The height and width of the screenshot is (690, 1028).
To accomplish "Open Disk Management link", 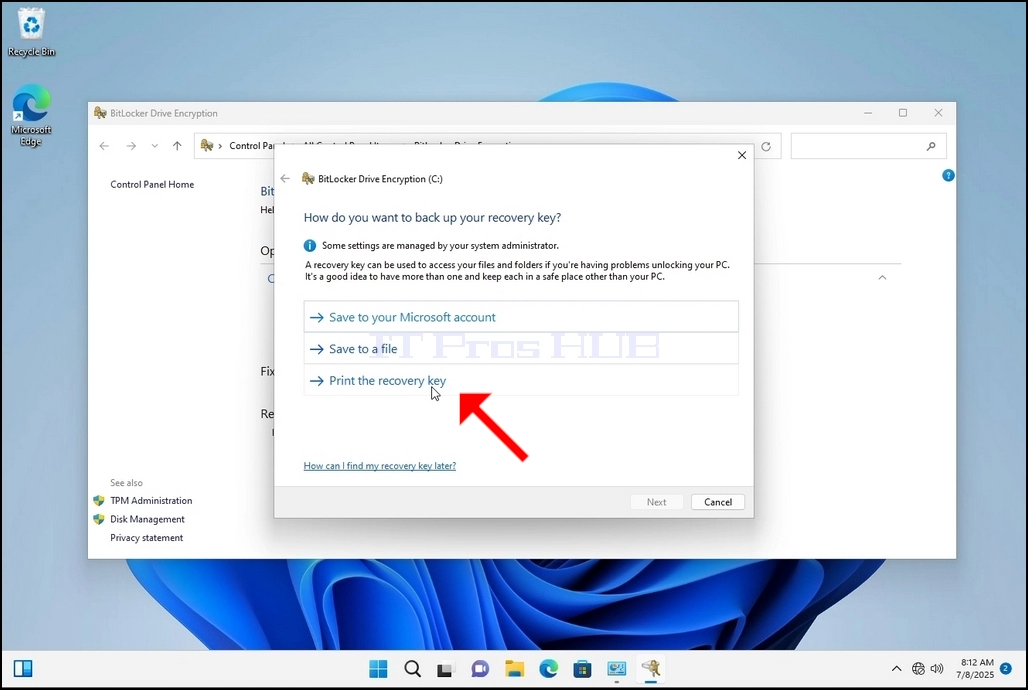I will [x=147, y=519].
